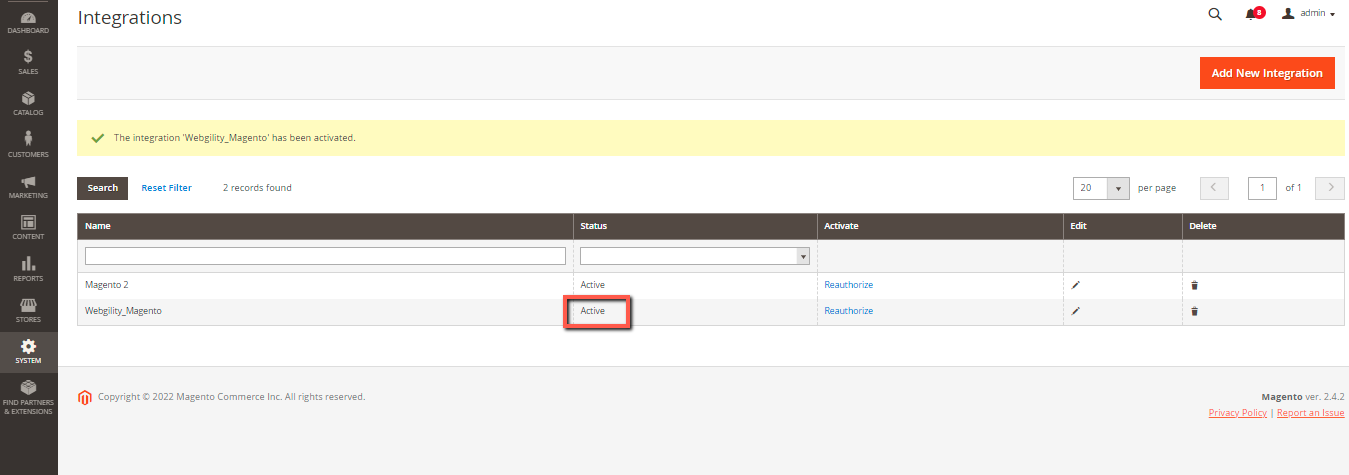Click Reauthorize for Webgility_Magento
1349x475 pixels.
coord(848,311)
